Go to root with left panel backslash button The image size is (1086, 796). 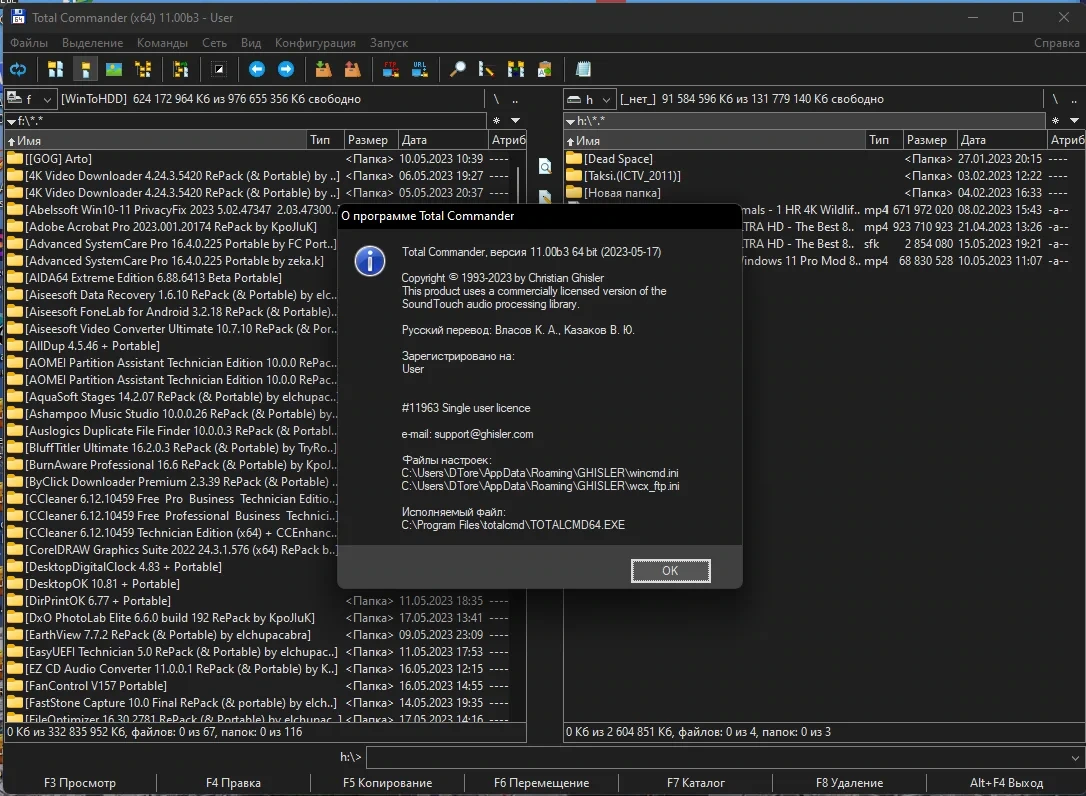(x=496, y=99)
